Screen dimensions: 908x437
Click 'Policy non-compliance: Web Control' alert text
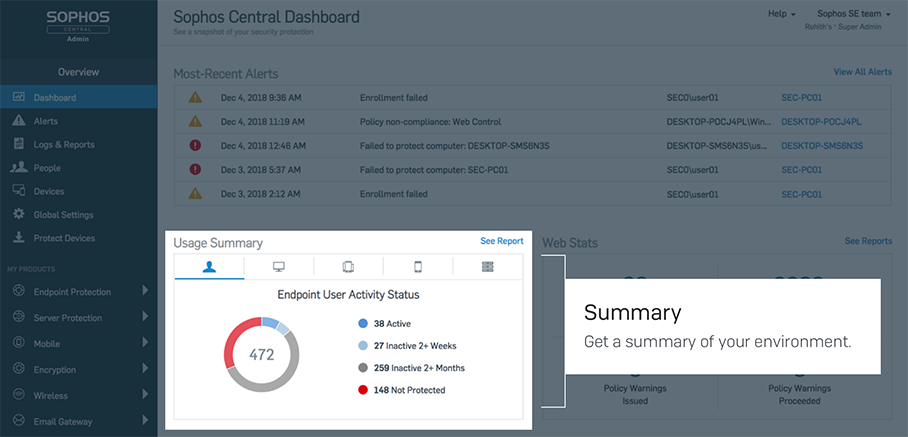(x=430, y=122)
